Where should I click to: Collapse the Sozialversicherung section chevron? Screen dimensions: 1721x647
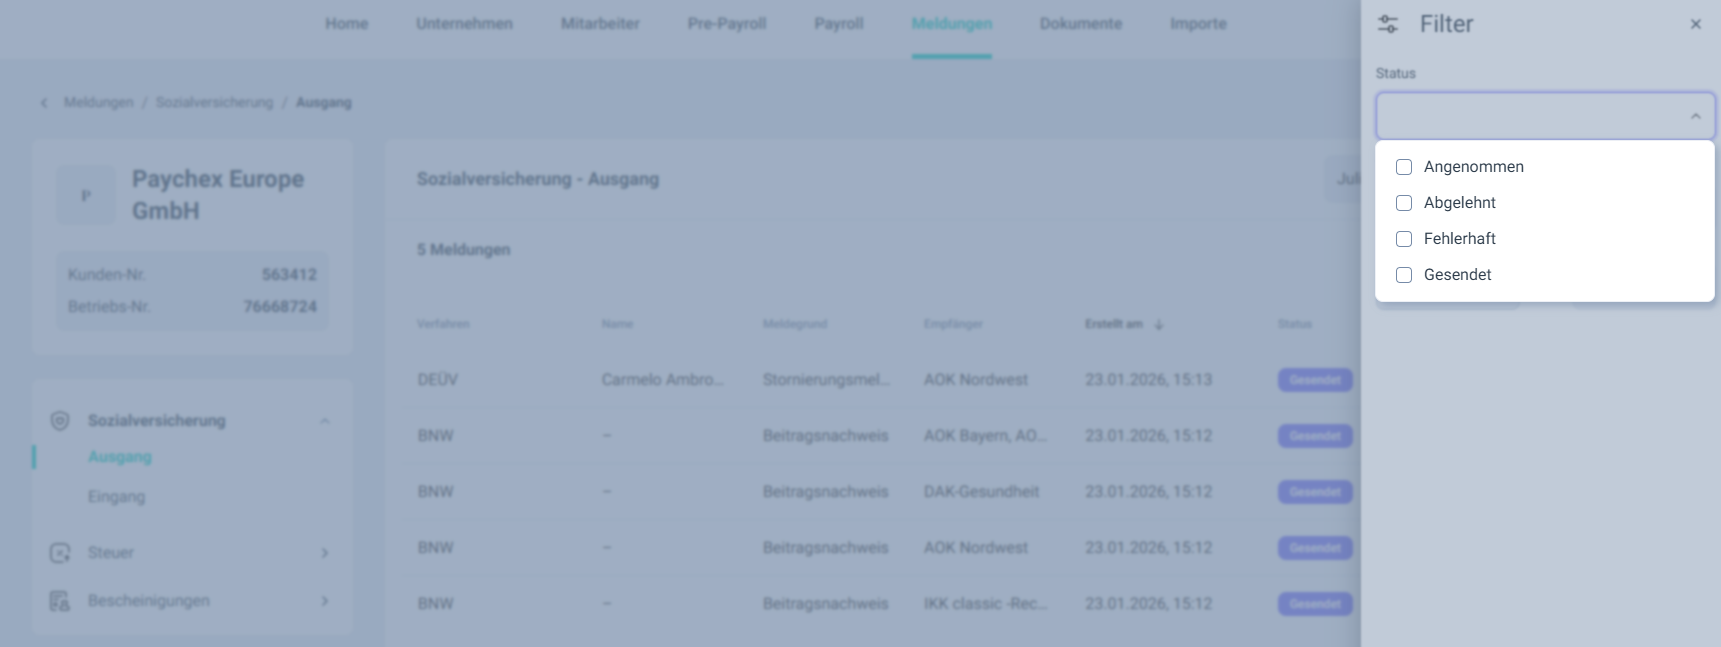point(324,421)
